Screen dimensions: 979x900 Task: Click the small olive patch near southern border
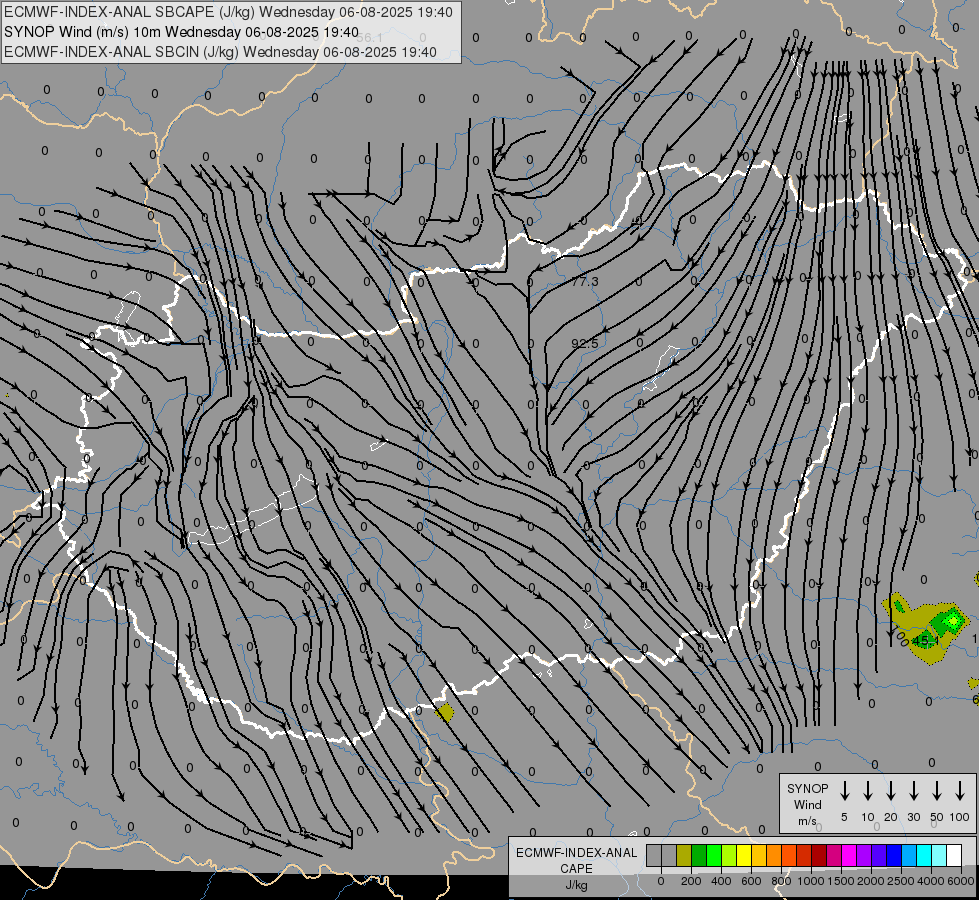pos(445,712)
